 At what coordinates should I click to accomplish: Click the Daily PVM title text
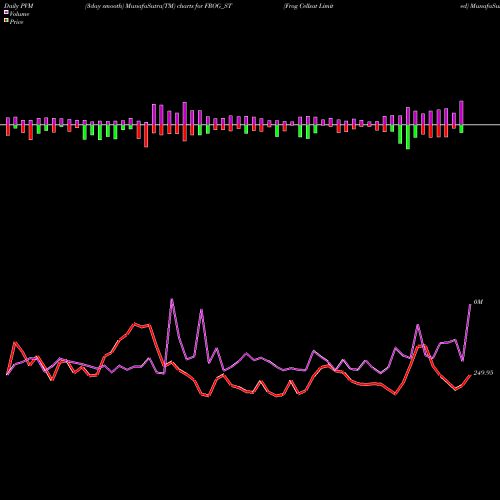(x=19, y=6)
